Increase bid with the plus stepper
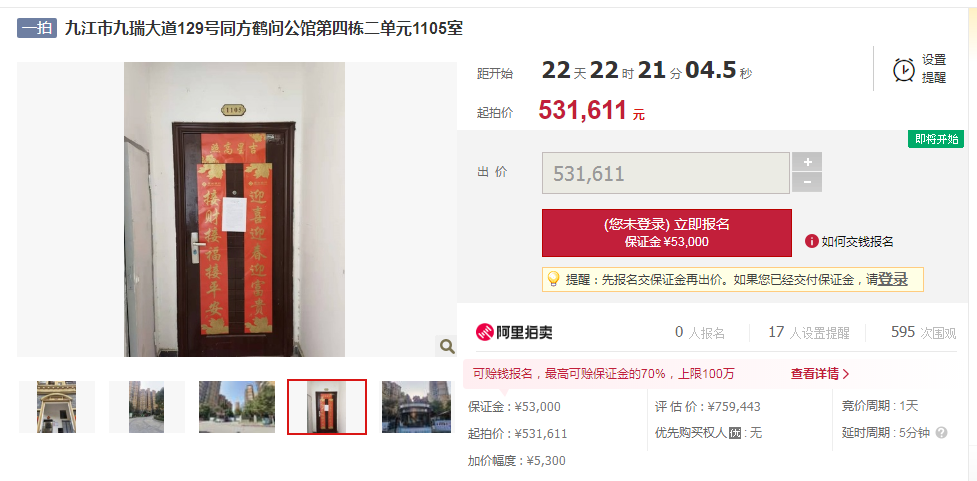Viewport: 977px width, 481px height. pos(807,162)
